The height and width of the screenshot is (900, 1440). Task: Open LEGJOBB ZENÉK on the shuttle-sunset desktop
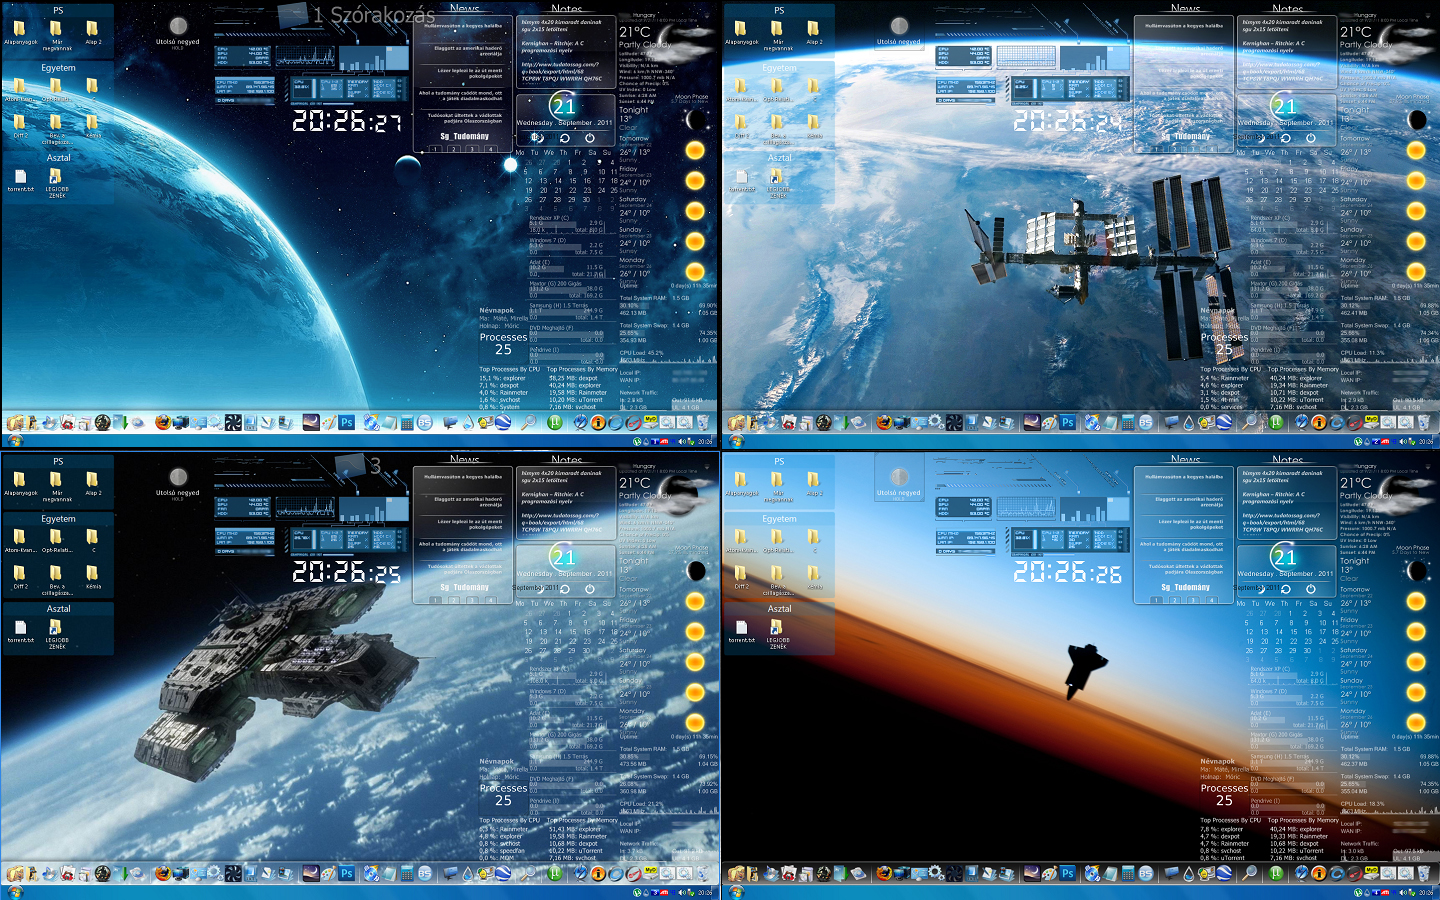coord(778,634)
